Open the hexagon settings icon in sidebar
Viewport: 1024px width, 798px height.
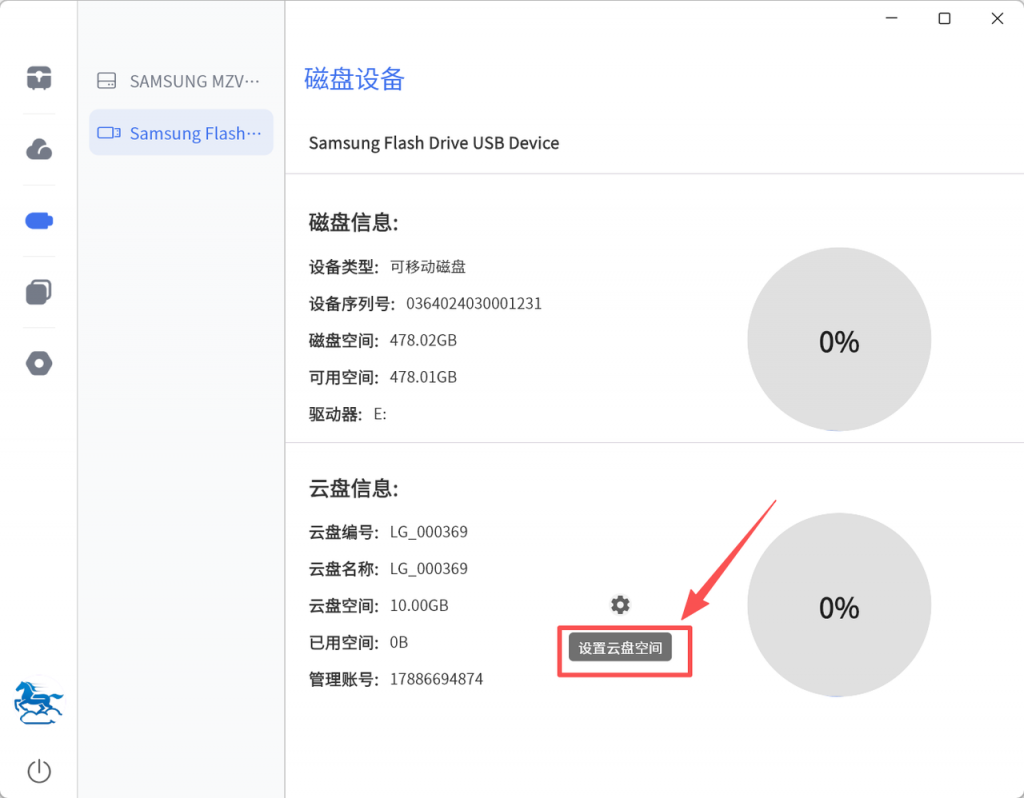[39, 363]
